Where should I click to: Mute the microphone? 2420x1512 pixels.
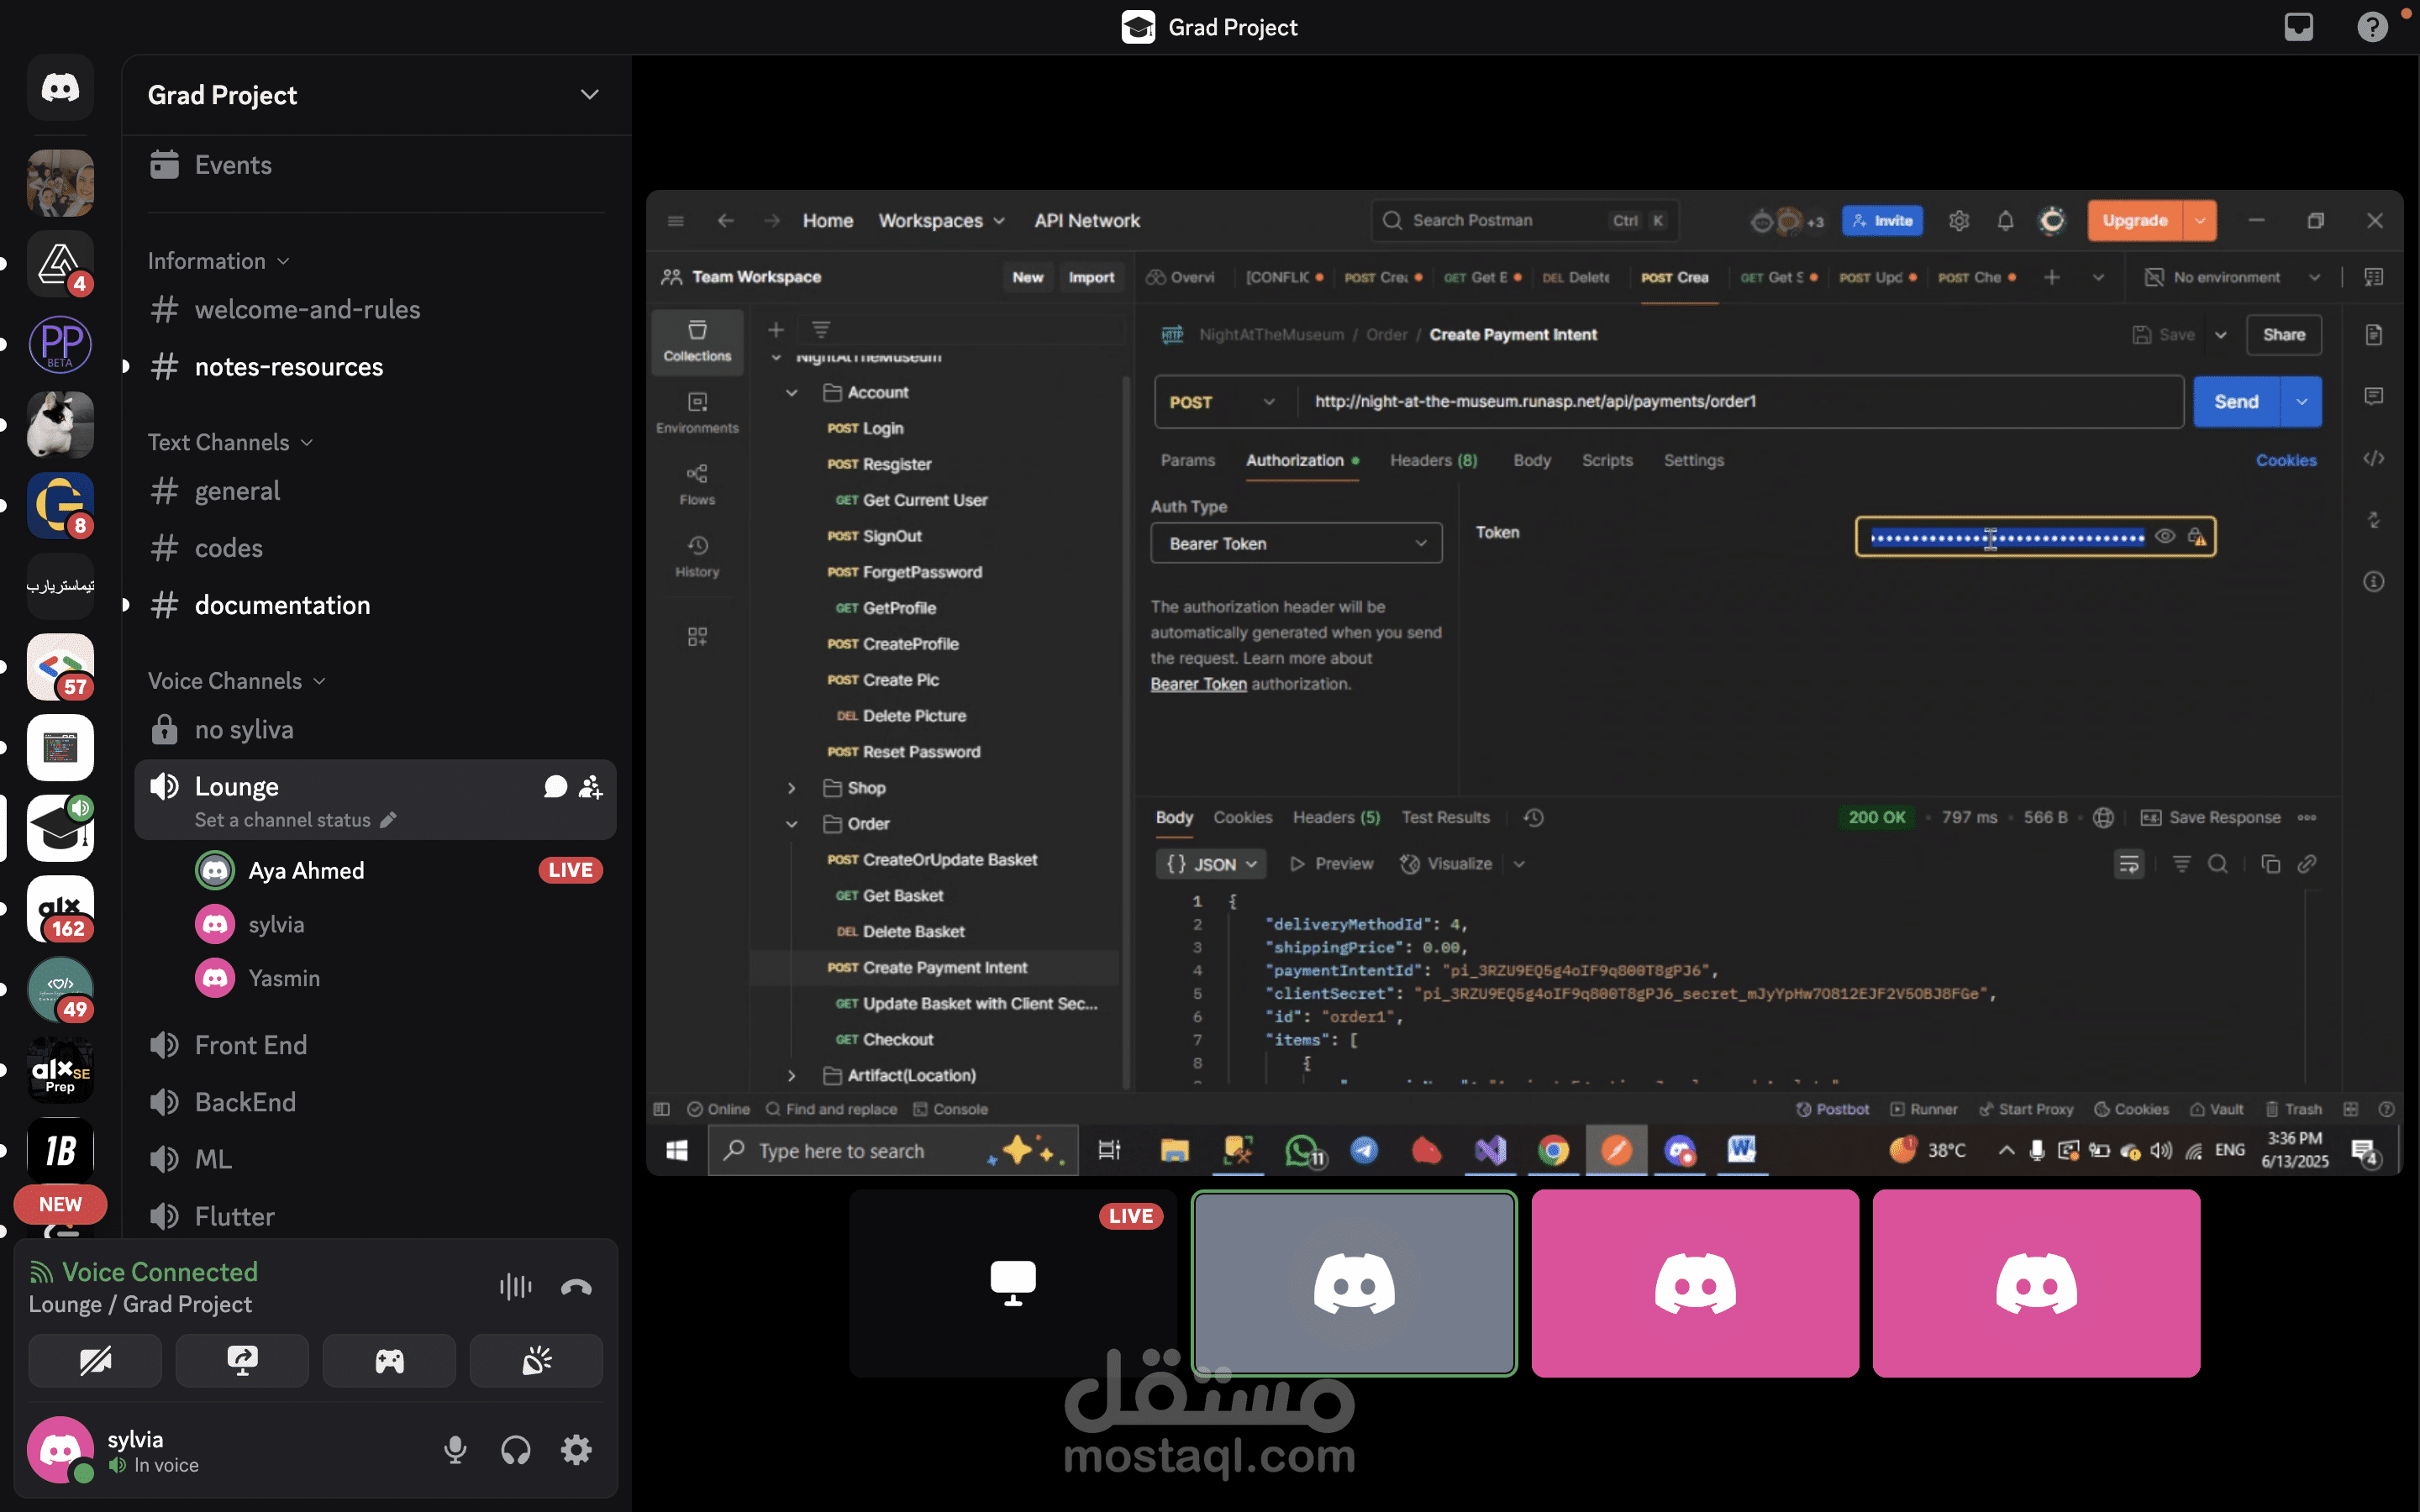[x=455, y=1450]
